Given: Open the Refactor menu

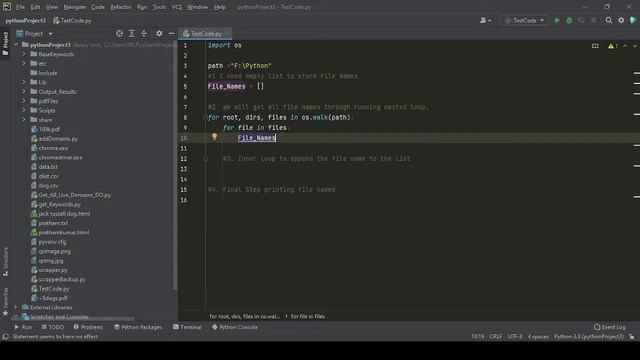Looking at the screenshot, I should pos(121,7).
